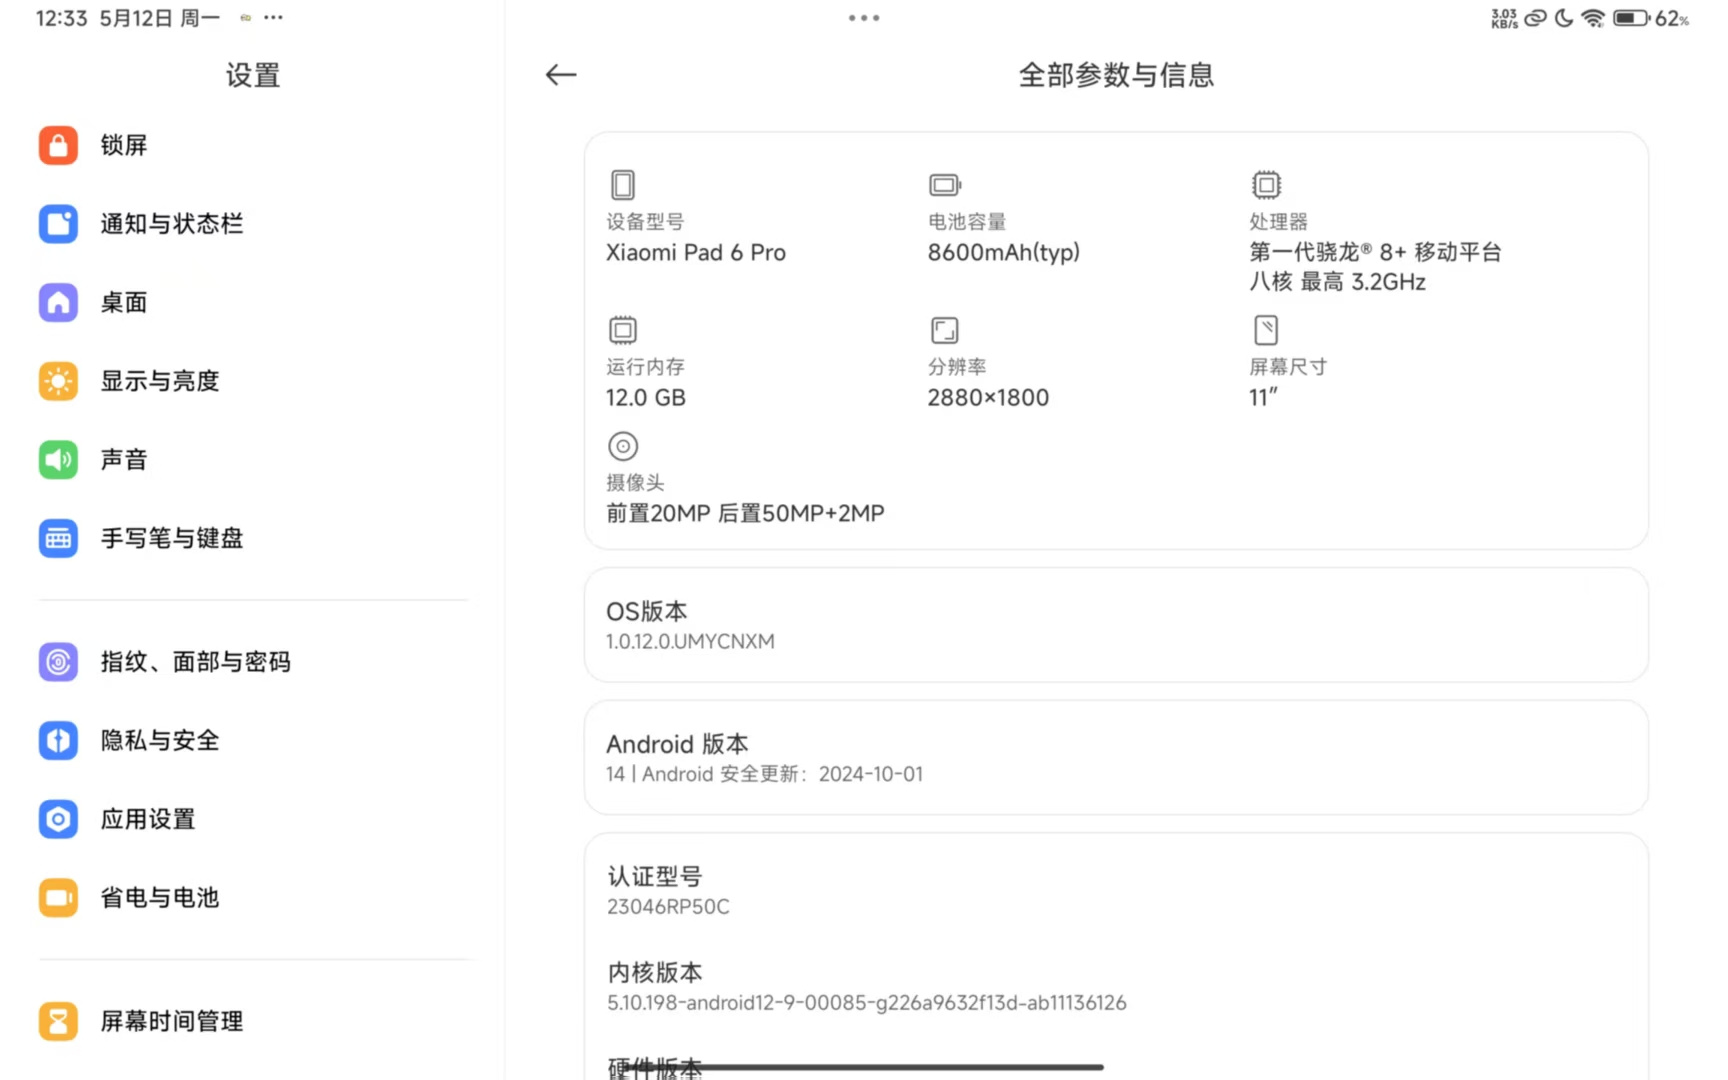Viewport: 1728px width, 1080px height.
Task: Tap the device model tablet icon
Action: (x=622, y=185)
